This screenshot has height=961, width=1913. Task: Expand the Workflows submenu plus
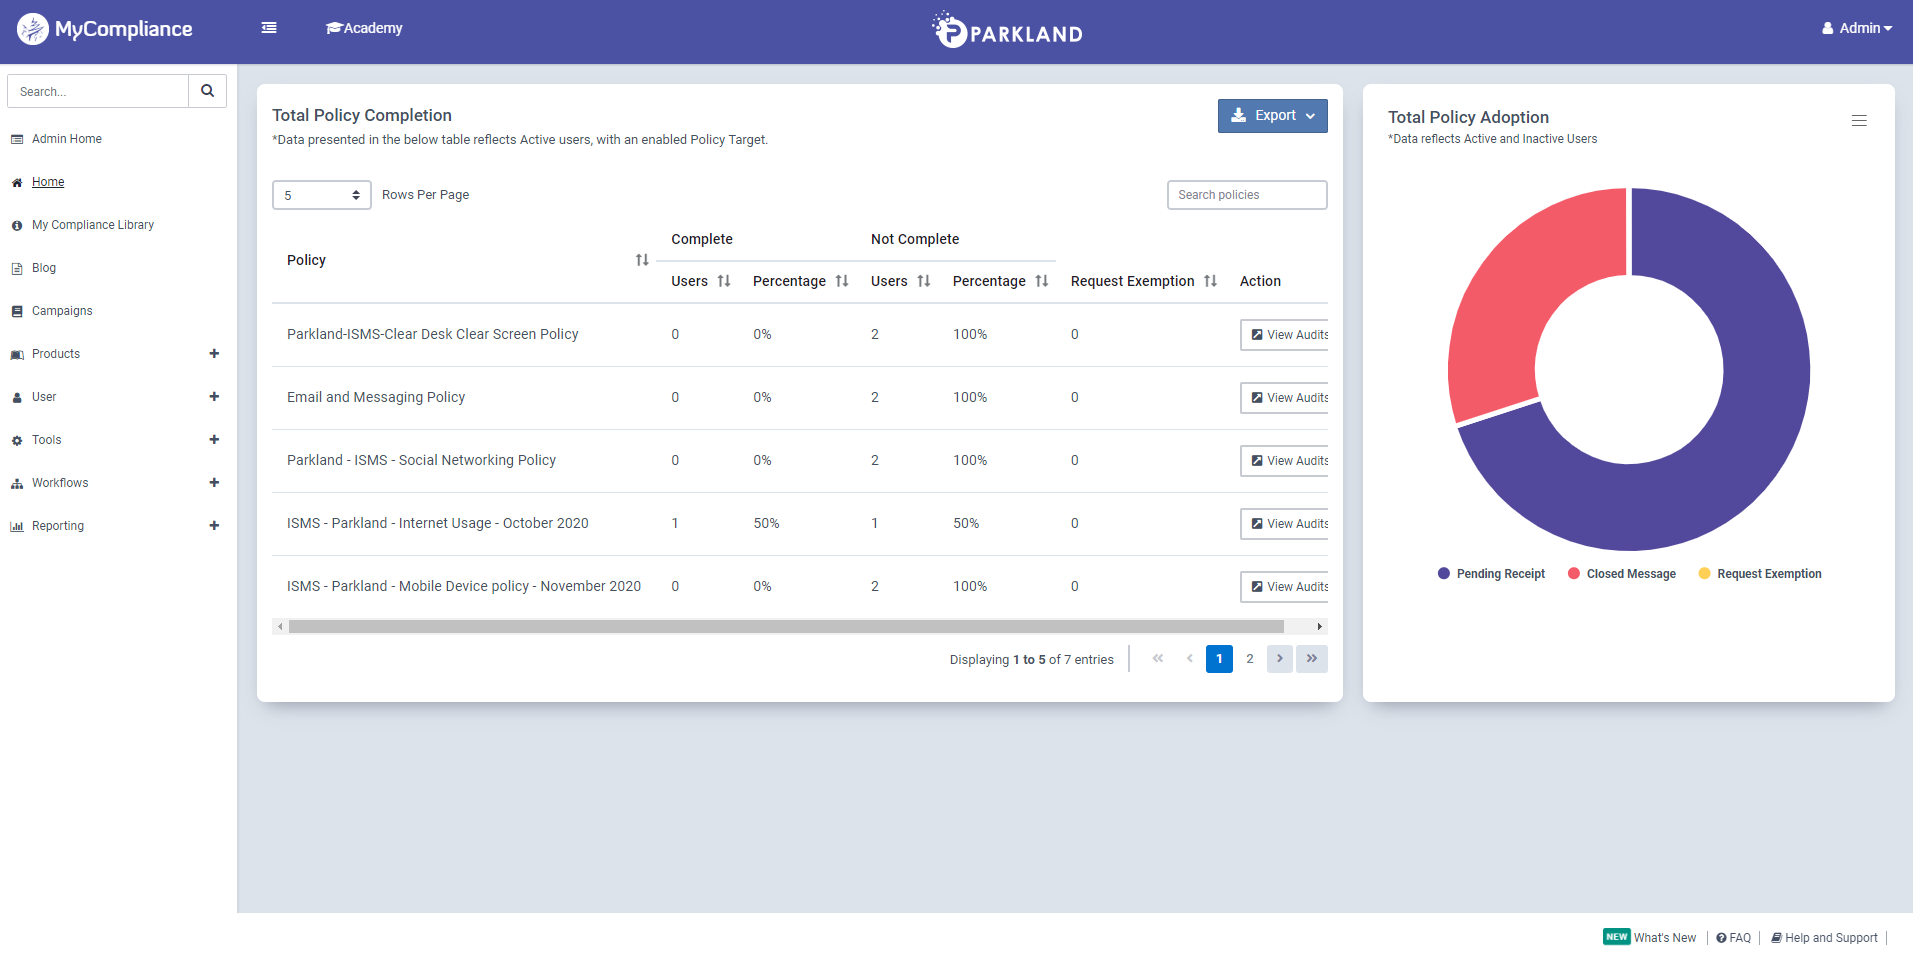coord(214,483)
